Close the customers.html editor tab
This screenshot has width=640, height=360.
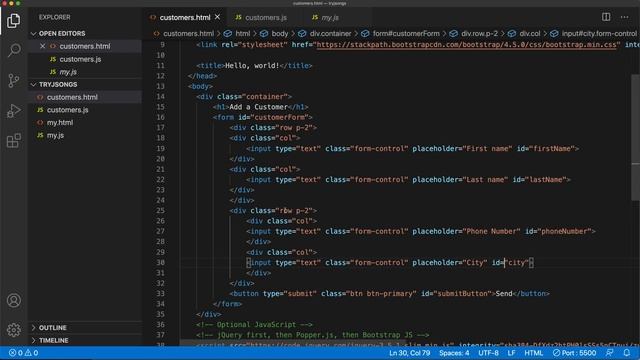pyautogui.click(x=218, y=17)
